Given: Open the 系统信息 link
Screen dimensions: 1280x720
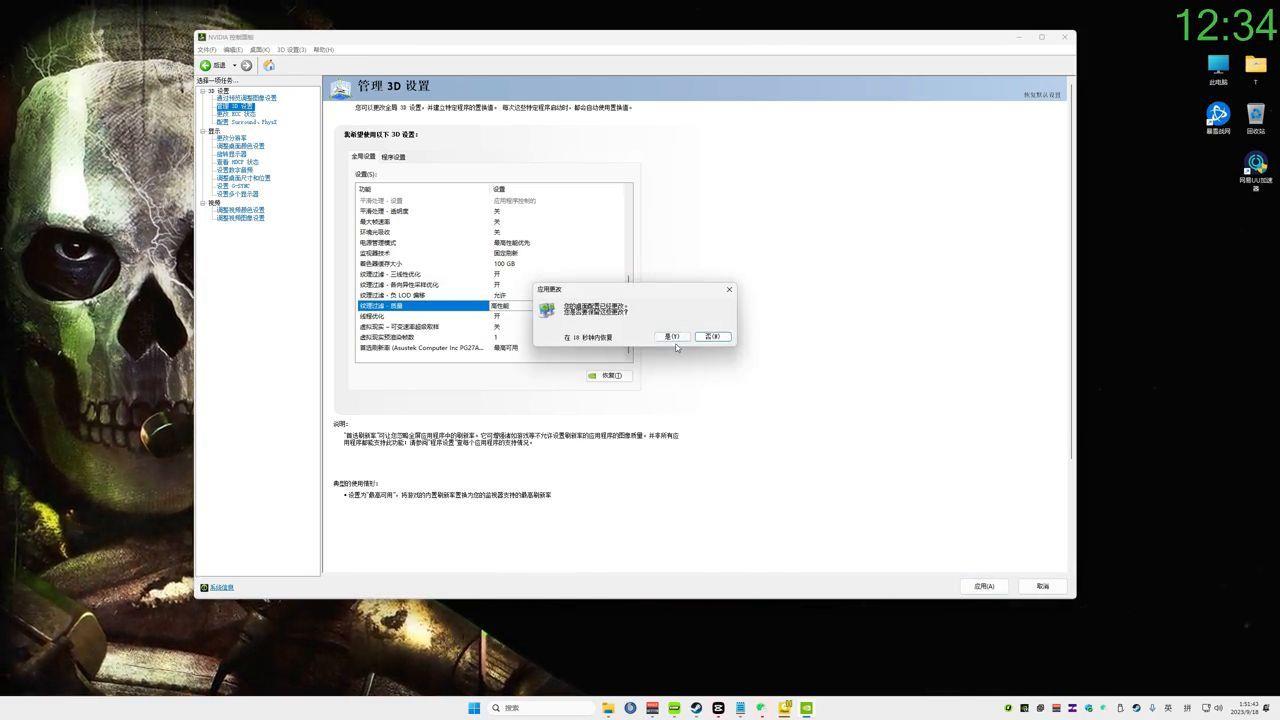Looking at the screenshot, I should tap(221, 587).
